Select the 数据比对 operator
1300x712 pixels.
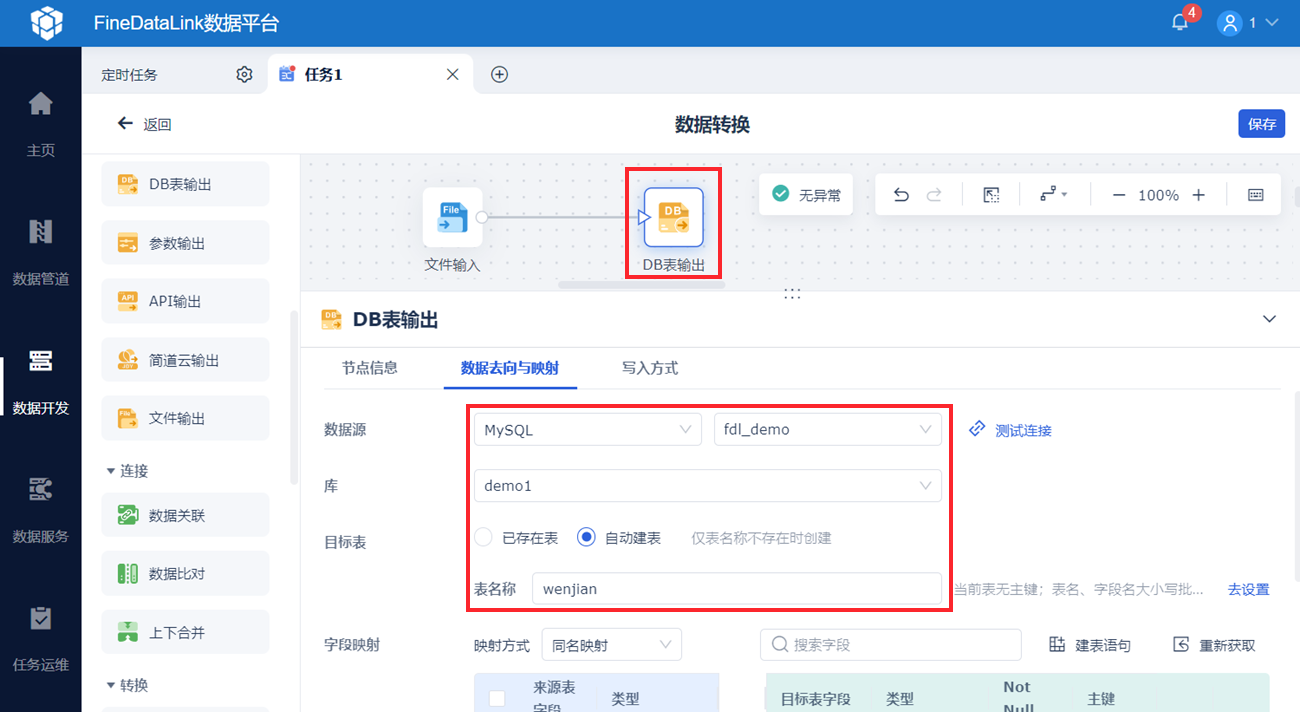[186, 574]
